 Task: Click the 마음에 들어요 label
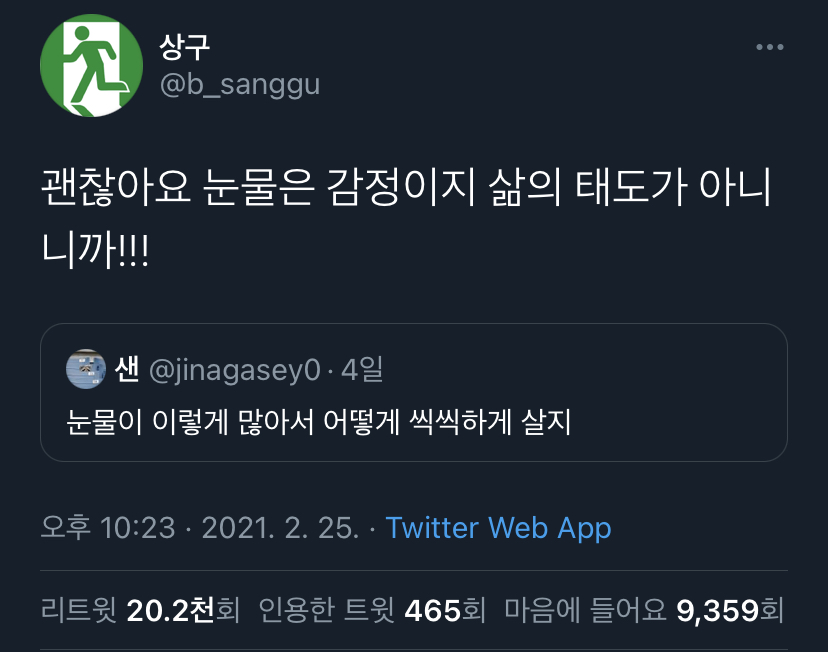585,610
